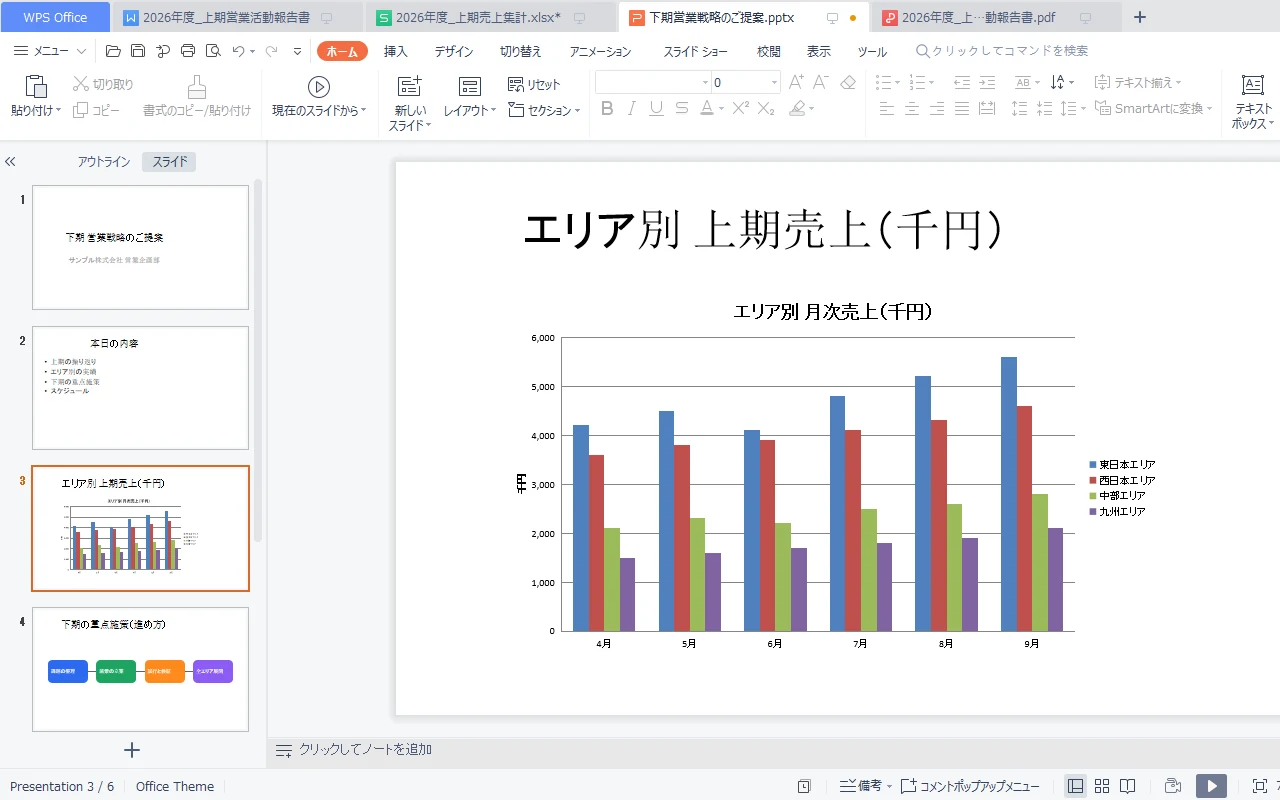Open the デザイン ribbon tab
The width and height of the screenshot is (1280, 800).
(x=454, y=51)
